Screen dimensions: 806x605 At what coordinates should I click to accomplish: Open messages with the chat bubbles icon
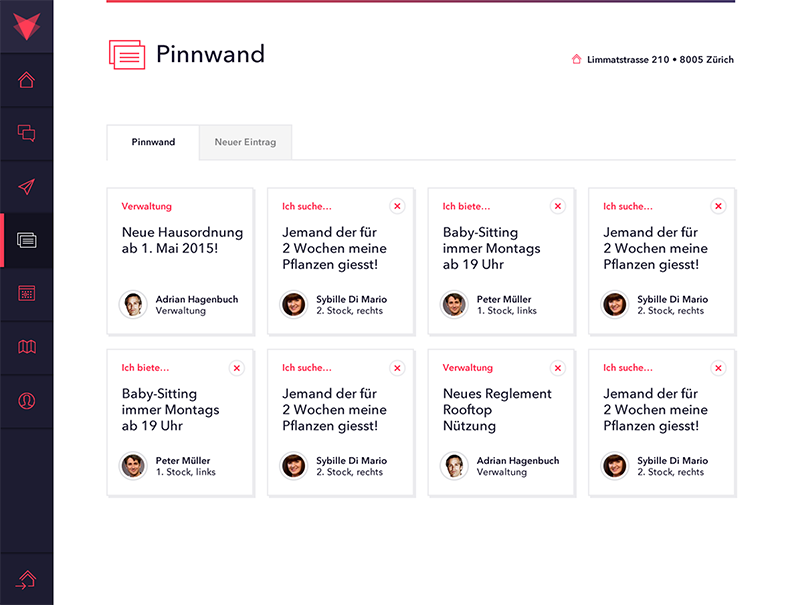click(26, 134)
